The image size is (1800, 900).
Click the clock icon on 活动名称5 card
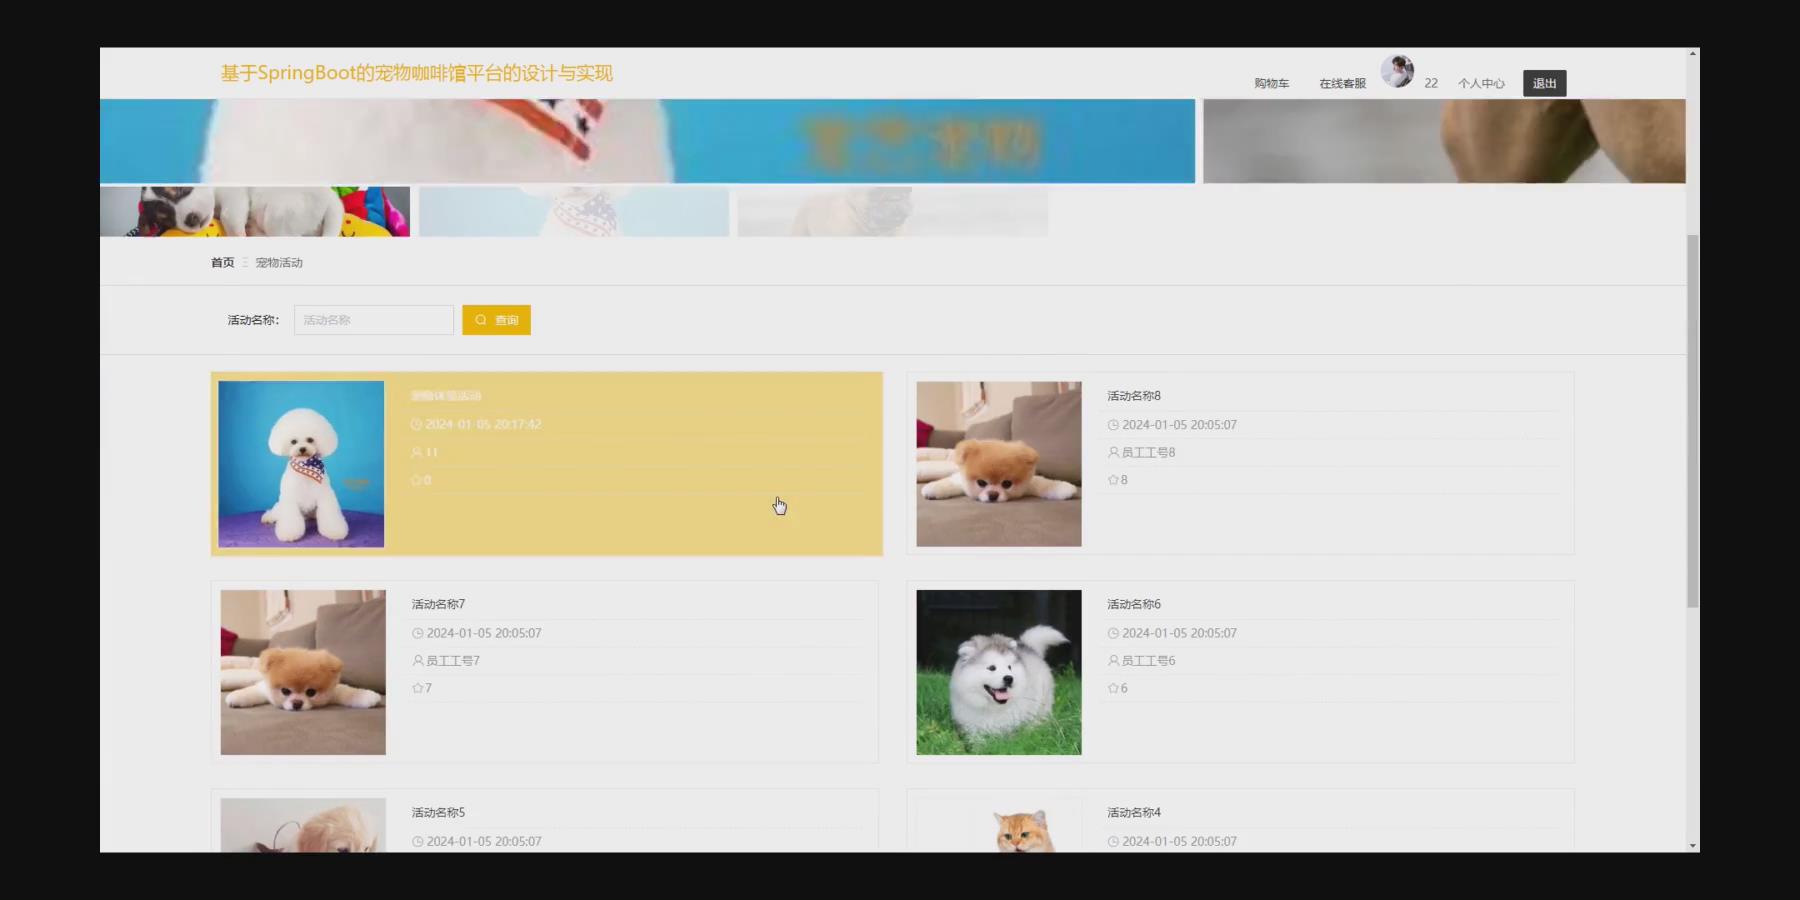(417, 842)
